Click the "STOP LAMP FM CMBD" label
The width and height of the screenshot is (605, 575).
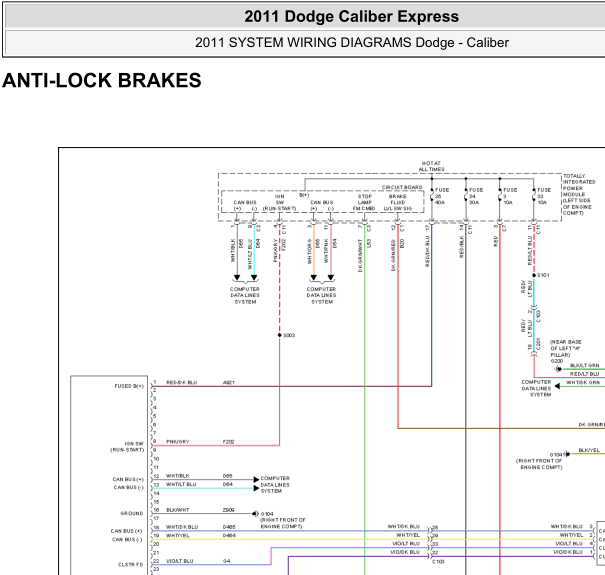point(364,202)
